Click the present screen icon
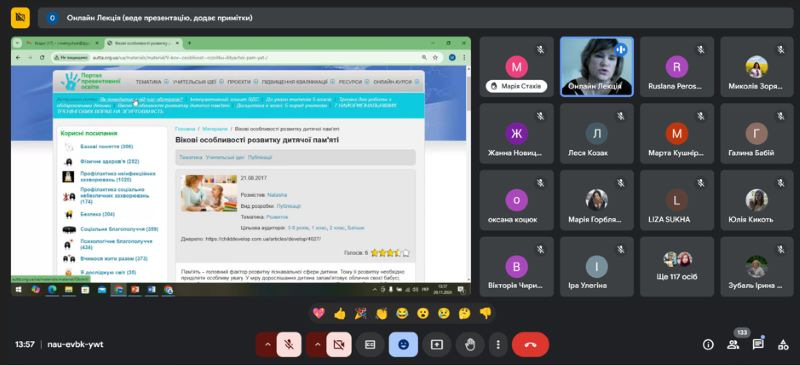The height and width of the screenshot is (365, 800). point(437,345)
